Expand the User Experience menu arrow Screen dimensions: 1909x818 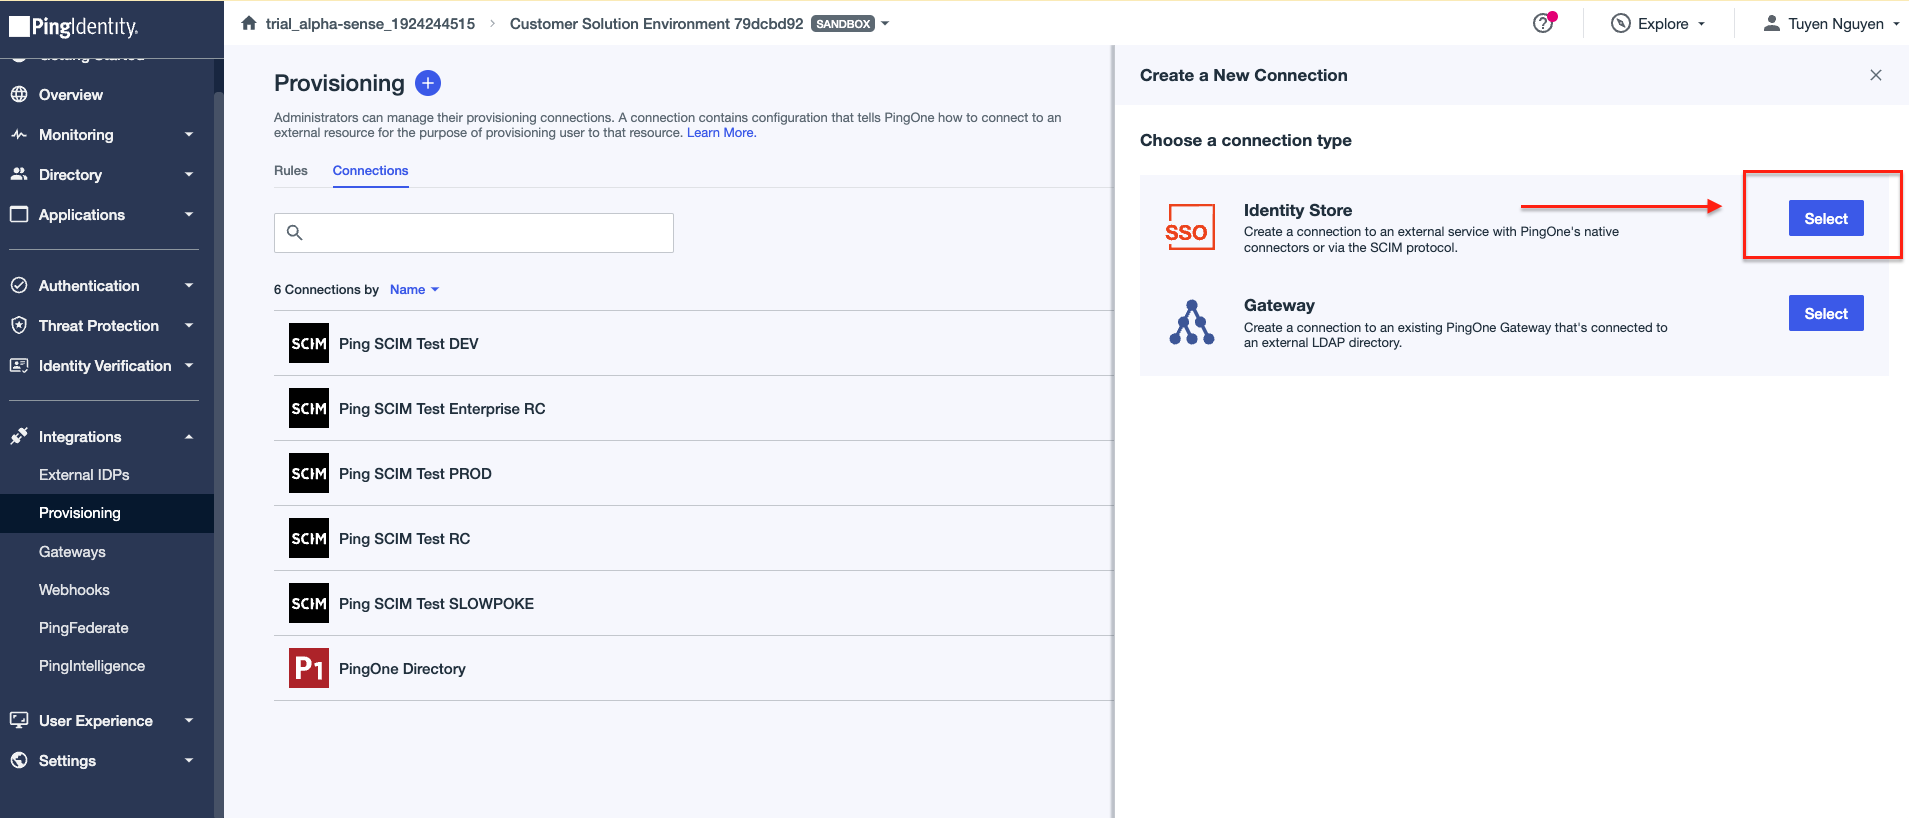tap(189, 720)
